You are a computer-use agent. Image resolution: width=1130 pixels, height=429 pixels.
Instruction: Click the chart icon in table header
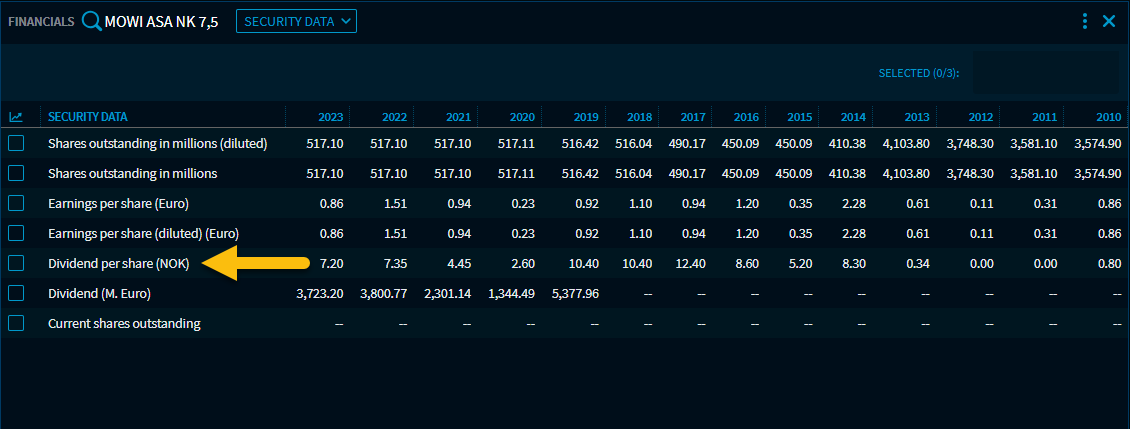[x=16, y=117]
